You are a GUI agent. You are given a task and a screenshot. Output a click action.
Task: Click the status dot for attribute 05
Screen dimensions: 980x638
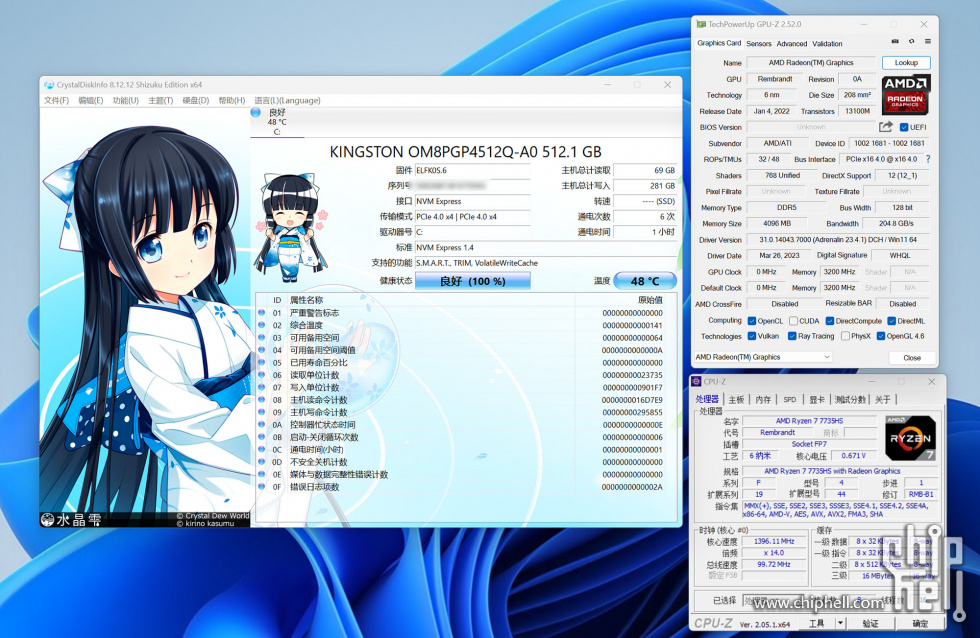261,362
